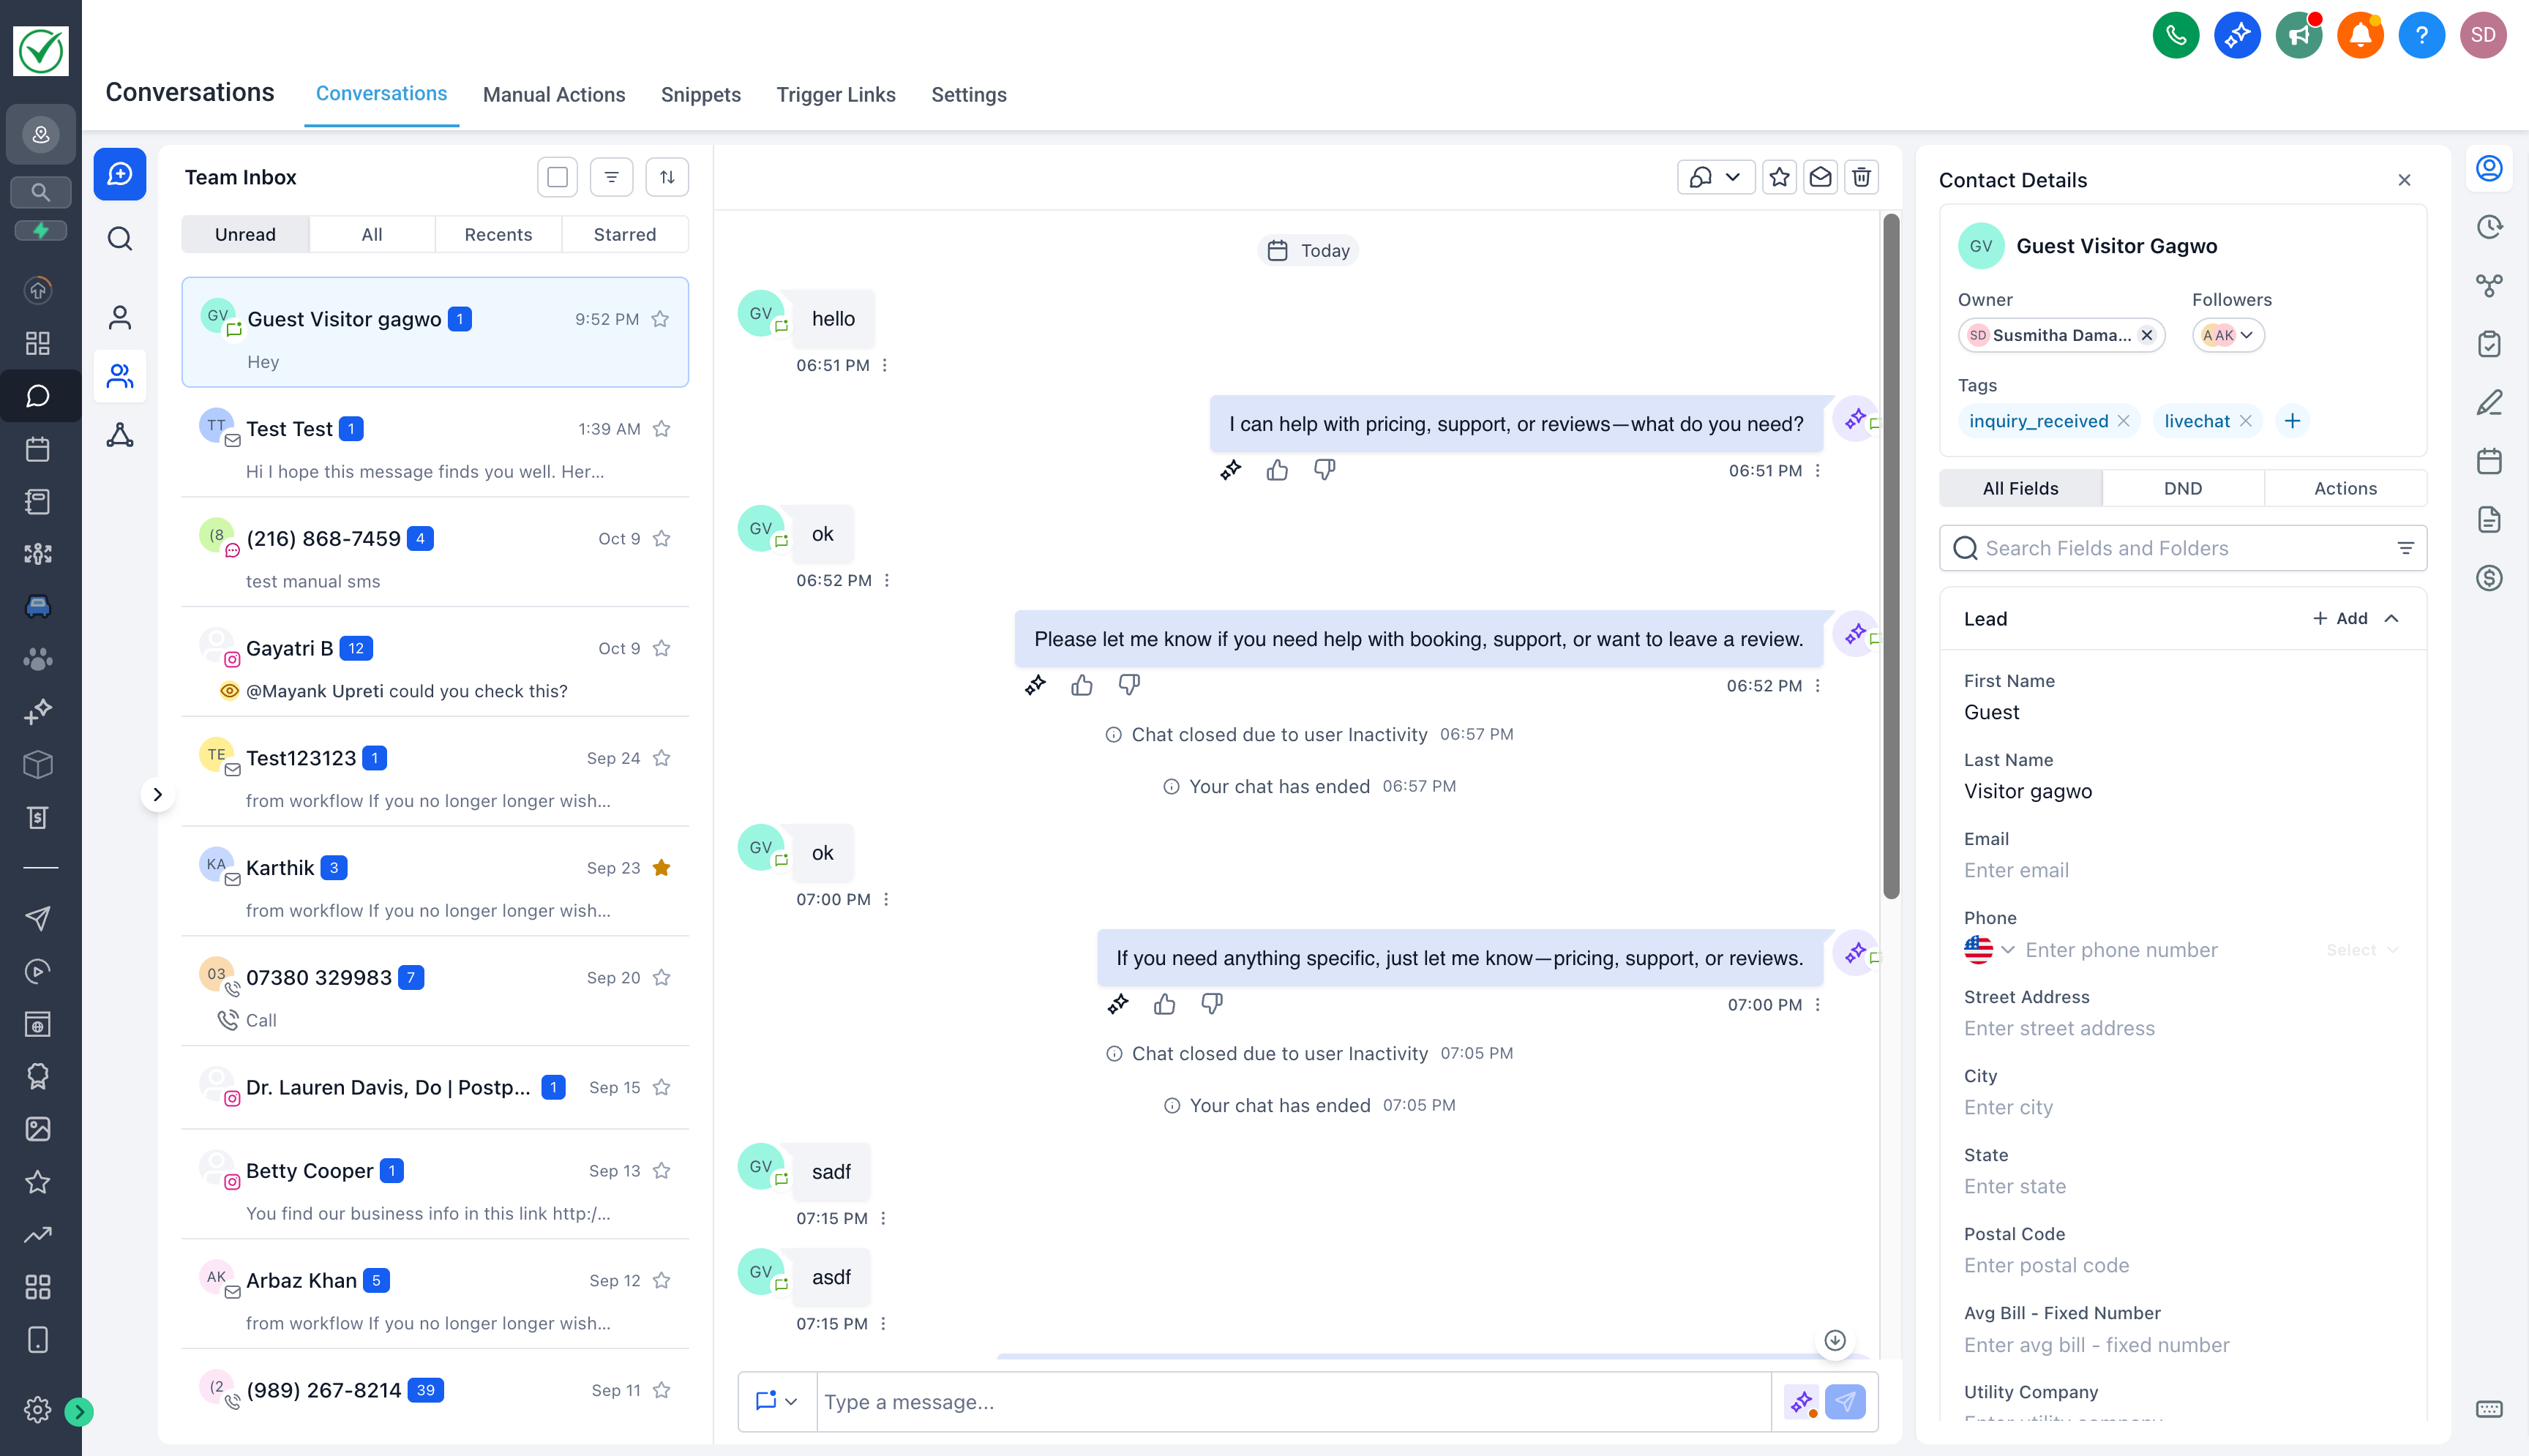This screenshot has width=2529, height=1456.
Task: Open the blue help question icon
Action: click(2421, 36)
